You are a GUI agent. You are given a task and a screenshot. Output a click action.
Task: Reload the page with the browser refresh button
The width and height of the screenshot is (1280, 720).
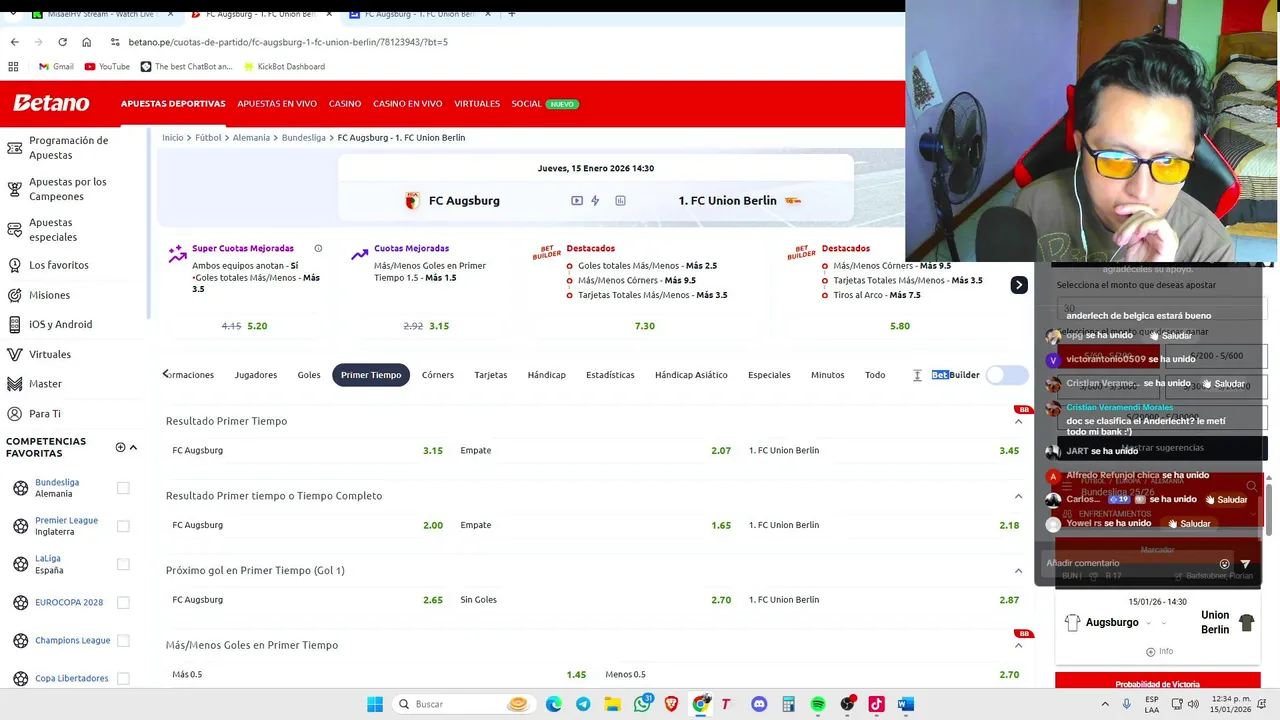(x=62, y=42)
